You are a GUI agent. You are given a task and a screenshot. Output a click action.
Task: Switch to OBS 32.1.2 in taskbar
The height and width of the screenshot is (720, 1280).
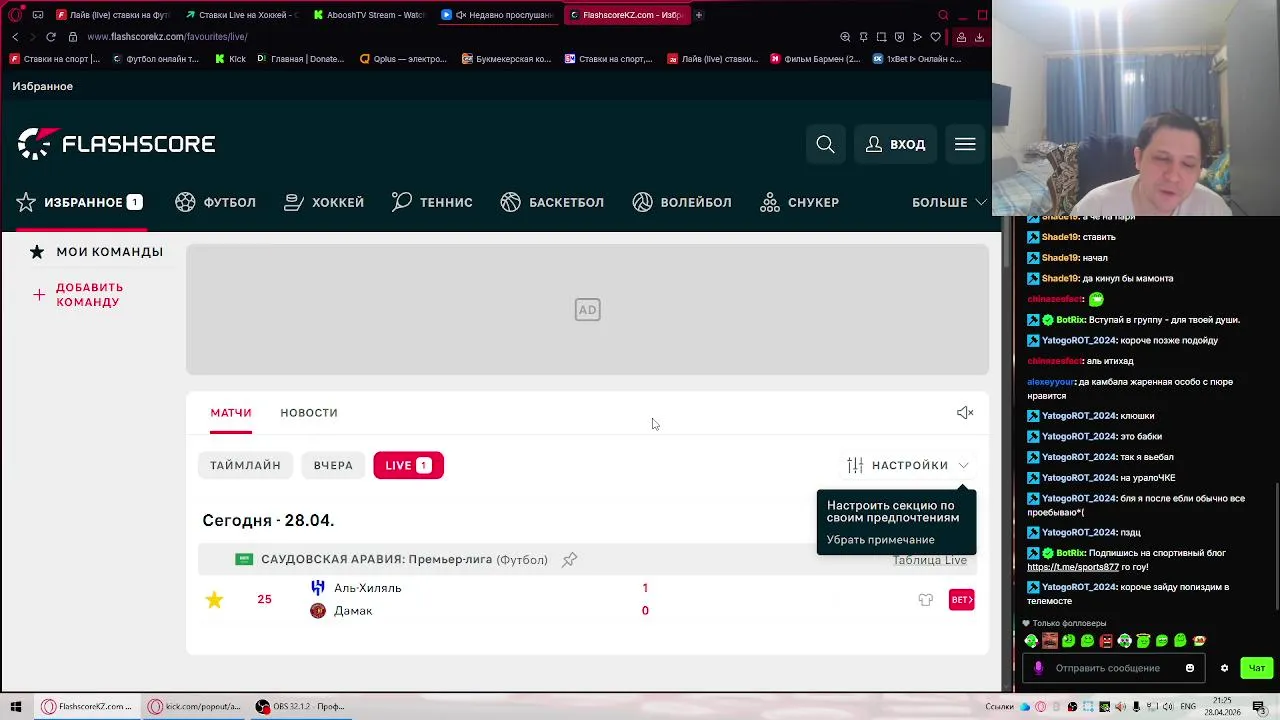pos(300,706)
